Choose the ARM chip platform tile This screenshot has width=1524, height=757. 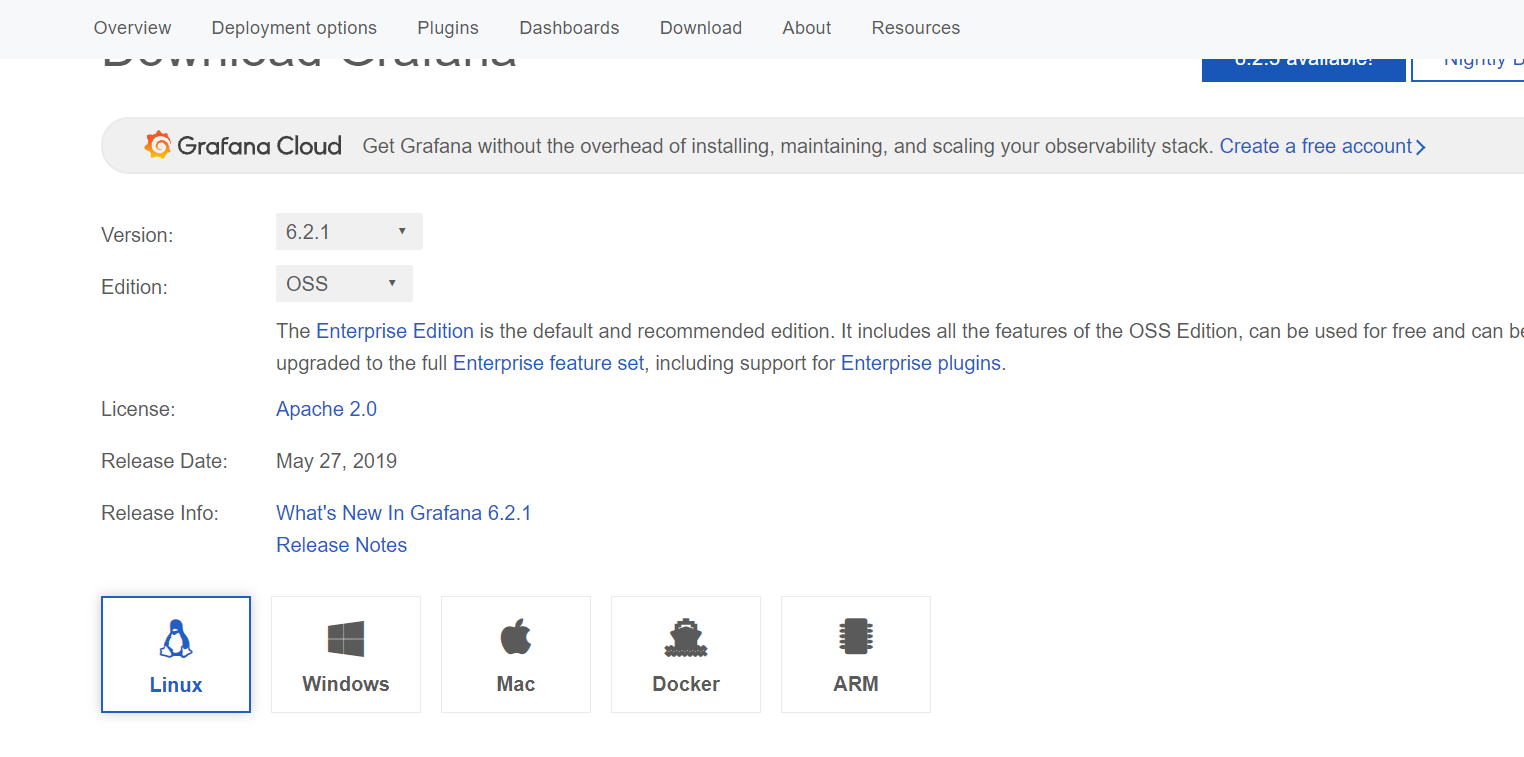(856, 655)
